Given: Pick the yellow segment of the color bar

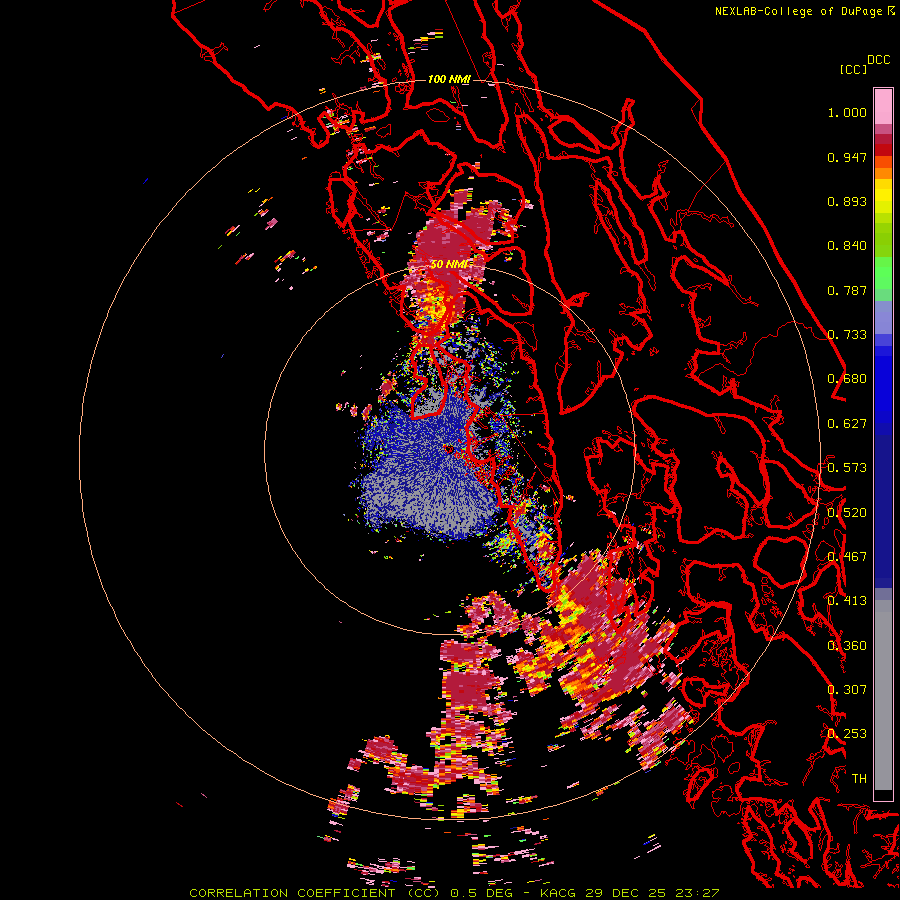Looking at the screenshot, I should tap(883, 196).
